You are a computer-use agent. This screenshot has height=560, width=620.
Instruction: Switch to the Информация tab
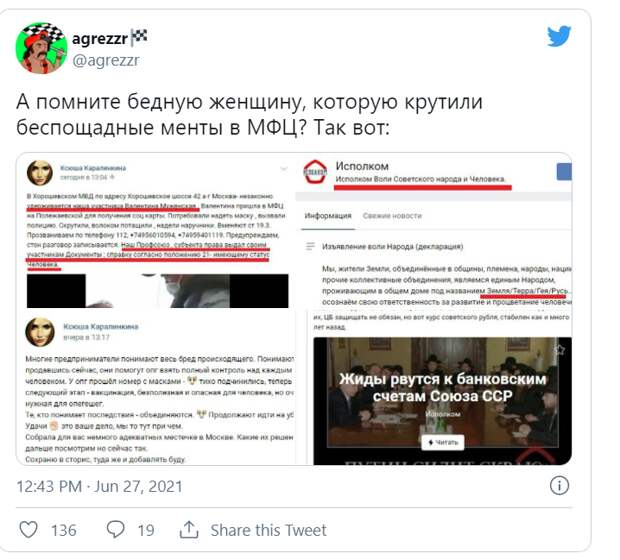[328, 216]
